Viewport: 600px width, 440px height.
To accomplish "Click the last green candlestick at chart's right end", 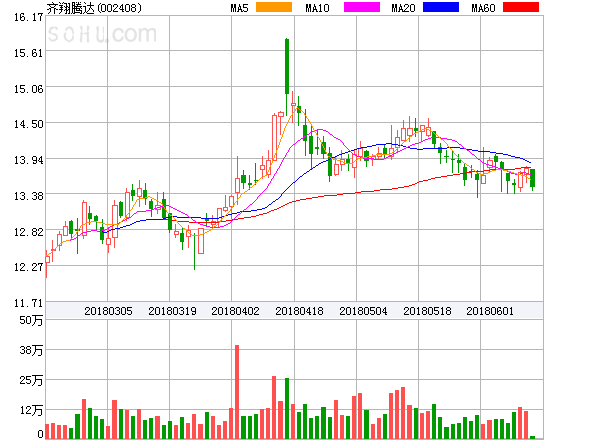I will click(532, 178).
